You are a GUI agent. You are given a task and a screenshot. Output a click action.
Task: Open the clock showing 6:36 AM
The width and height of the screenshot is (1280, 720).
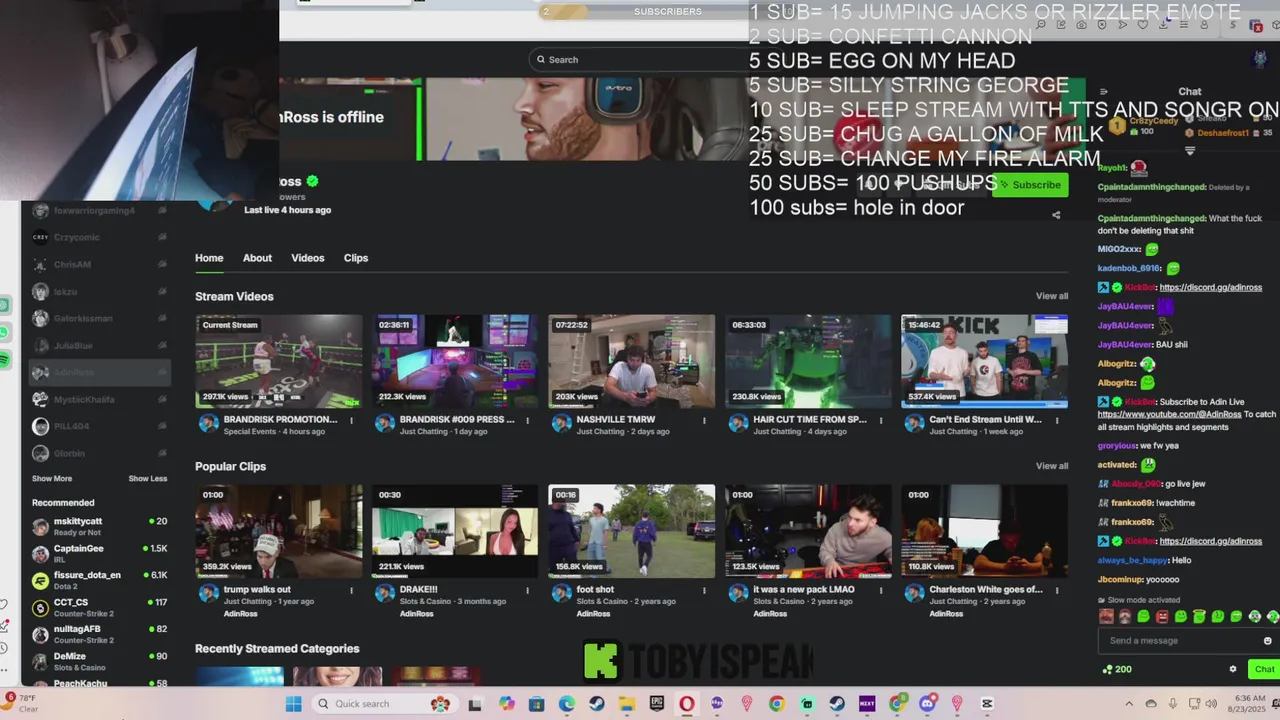coord(1245,704)
